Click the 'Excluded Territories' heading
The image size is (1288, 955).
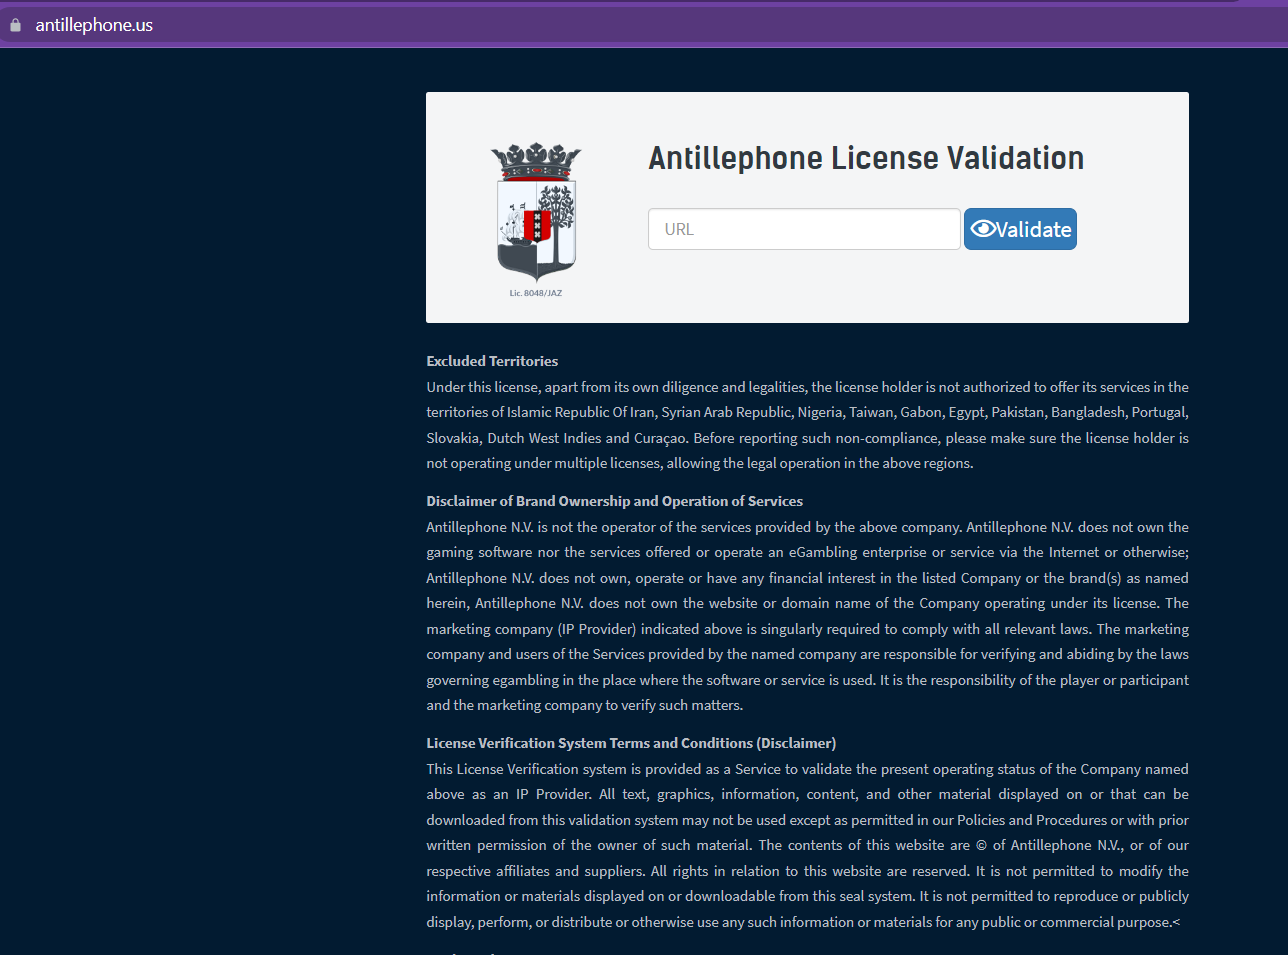[492, 361]
